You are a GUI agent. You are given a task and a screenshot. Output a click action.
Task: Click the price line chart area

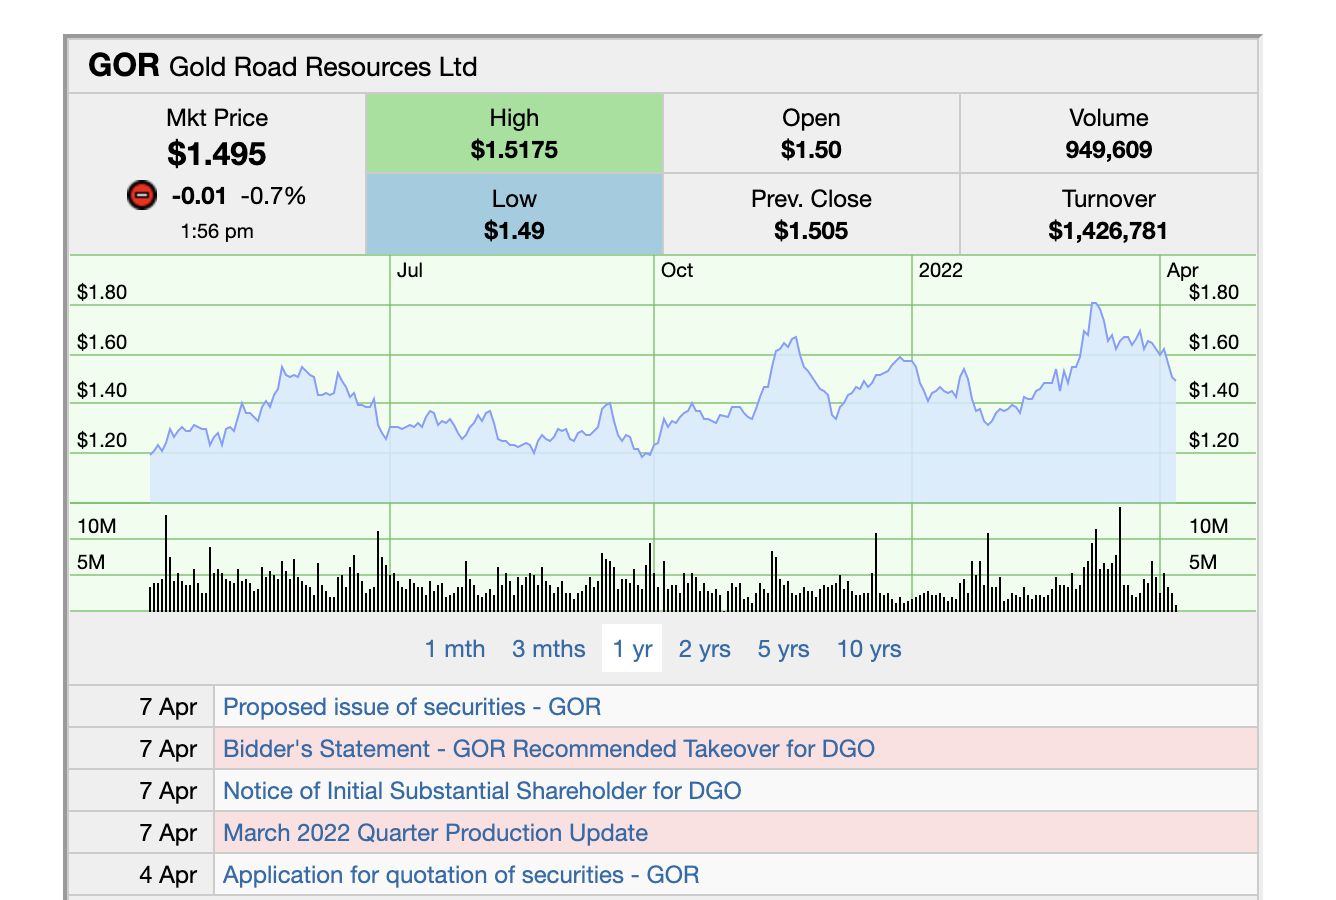tap(663, 380)
